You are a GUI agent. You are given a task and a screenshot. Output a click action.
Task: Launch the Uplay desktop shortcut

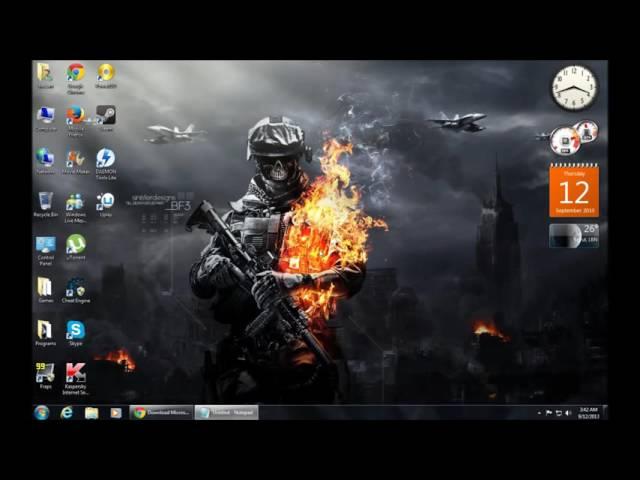[106, 204]
